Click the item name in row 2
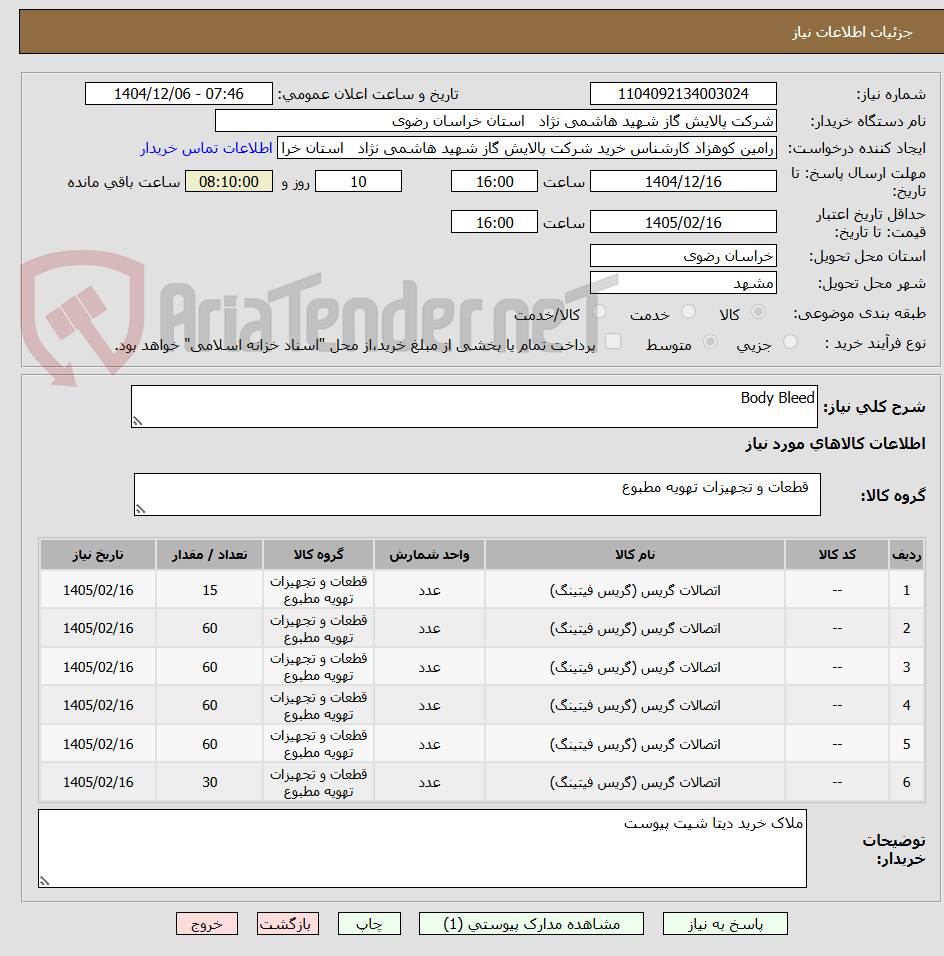The height and width of the screenshot is (956, 944). pos(635,628)
